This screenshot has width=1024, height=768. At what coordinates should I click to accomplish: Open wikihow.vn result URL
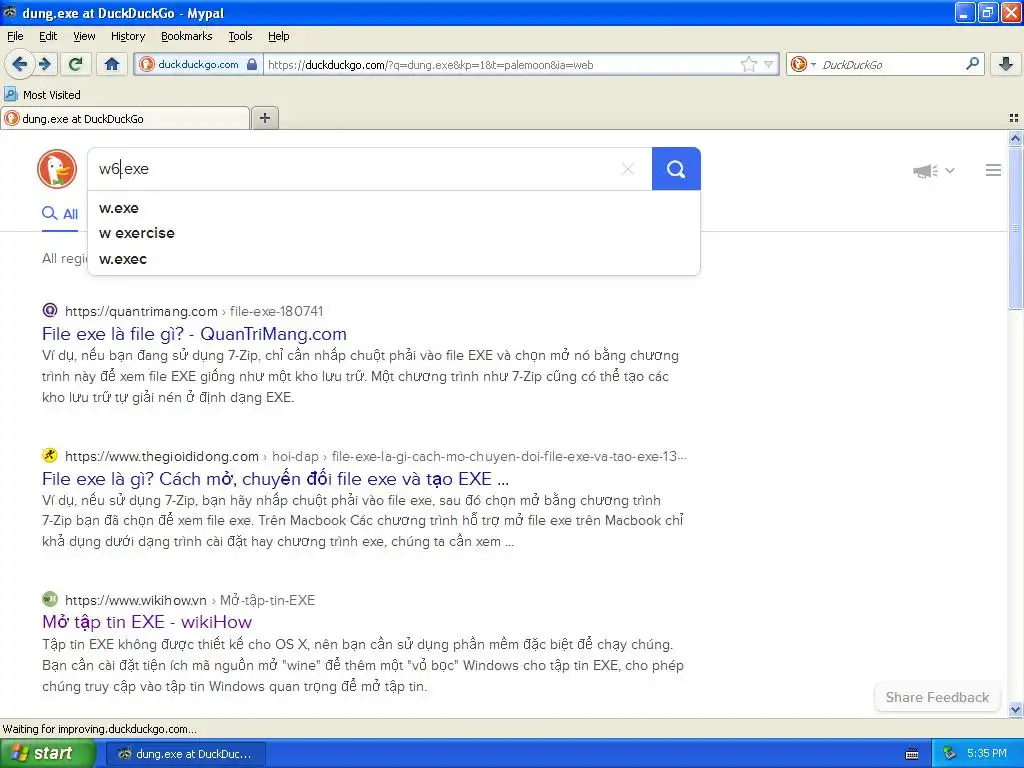(x=190, y=600)
